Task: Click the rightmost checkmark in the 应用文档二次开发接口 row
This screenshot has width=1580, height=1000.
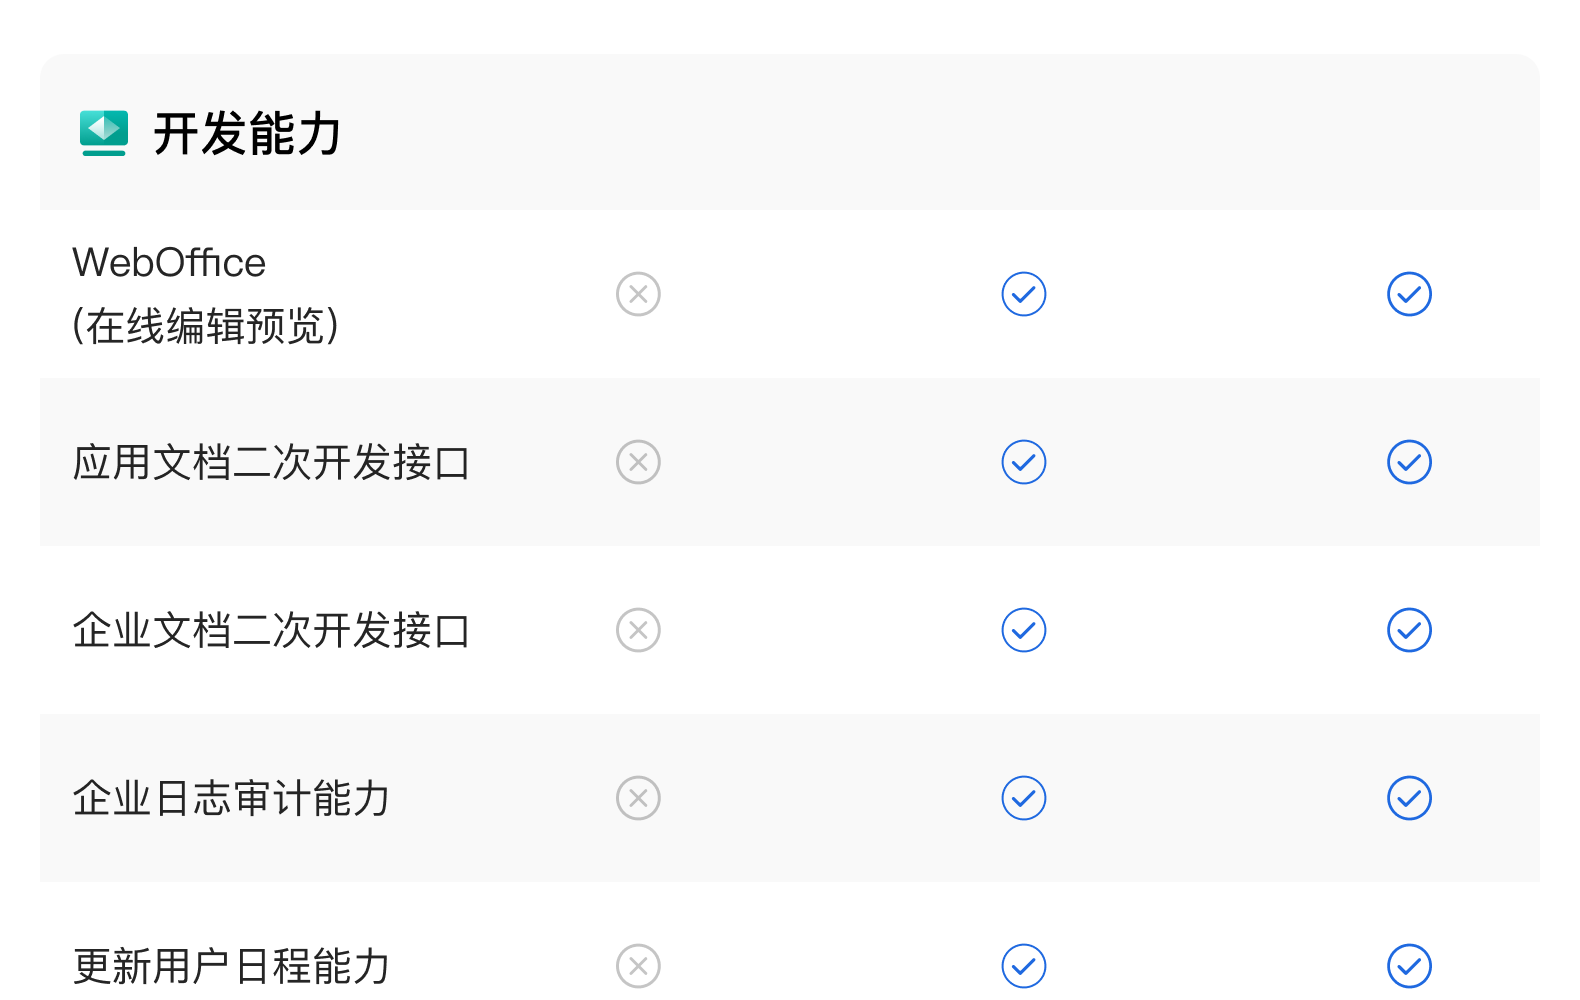Action: (x=1409, y=462)
